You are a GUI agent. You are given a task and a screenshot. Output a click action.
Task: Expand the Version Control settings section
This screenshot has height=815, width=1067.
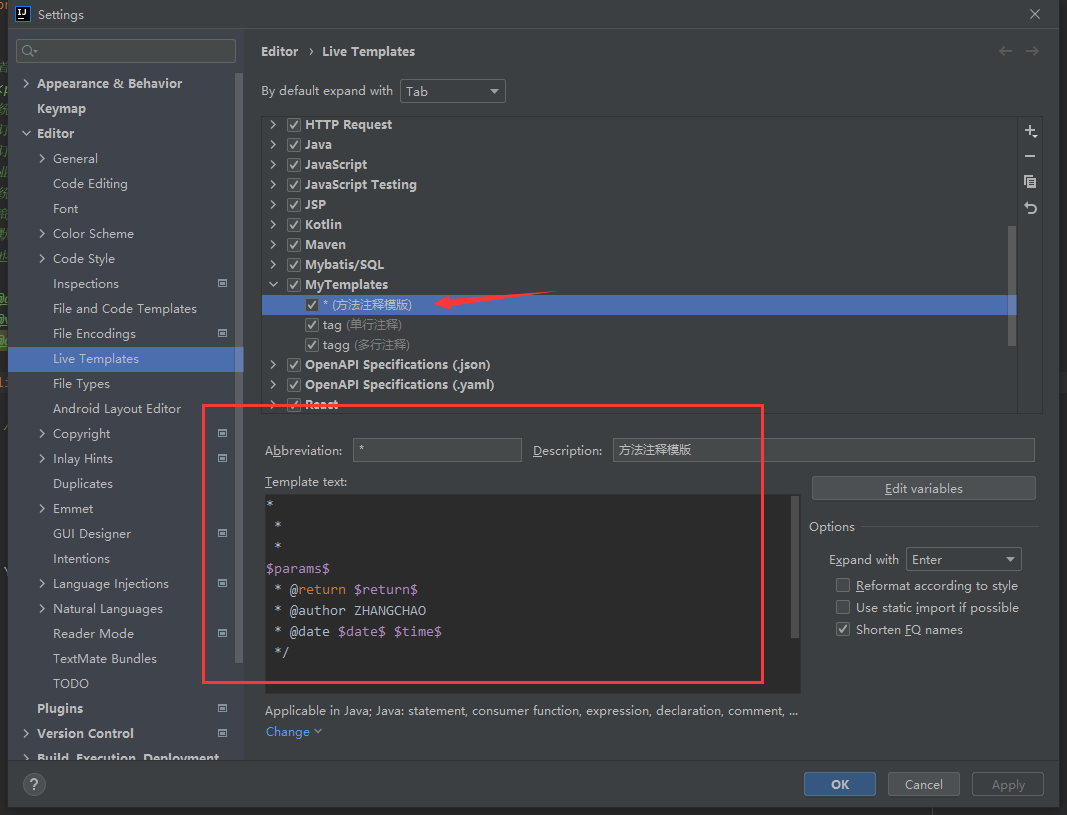pyautogui.click(x=26, y=733)
